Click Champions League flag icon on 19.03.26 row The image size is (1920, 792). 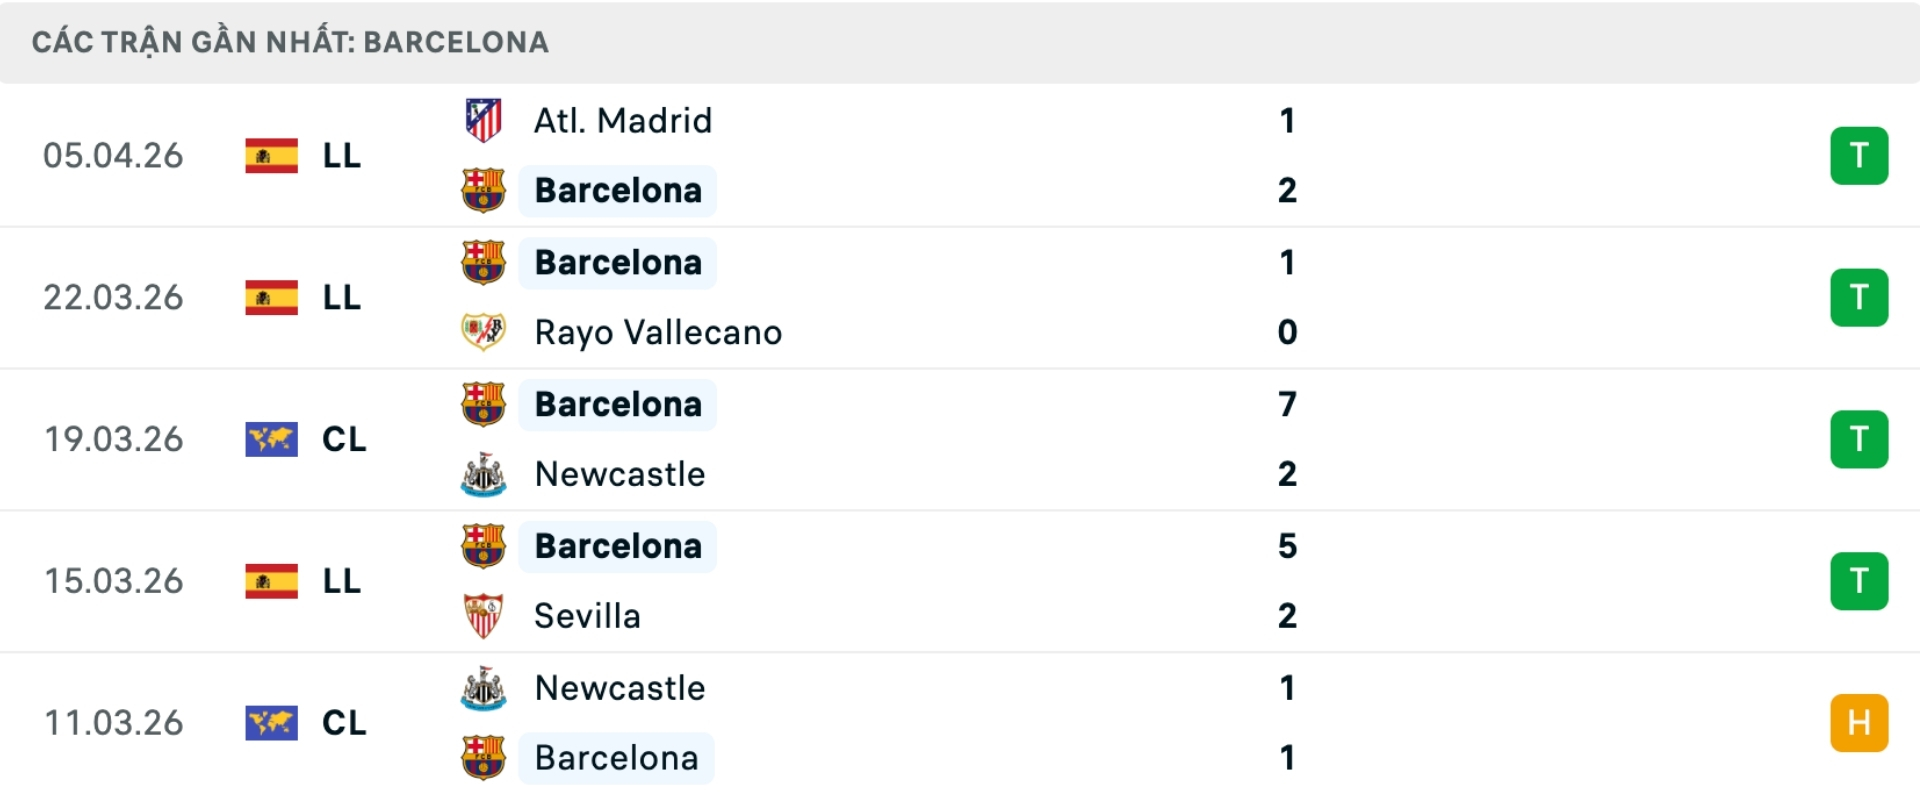click(x=271, y=439)
